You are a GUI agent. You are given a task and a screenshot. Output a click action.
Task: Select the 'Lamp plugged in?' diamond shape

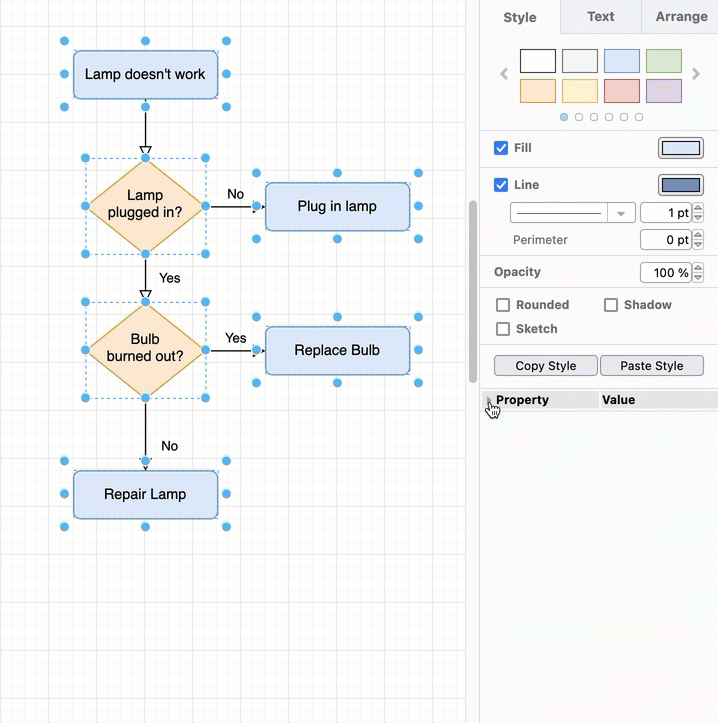145,205
